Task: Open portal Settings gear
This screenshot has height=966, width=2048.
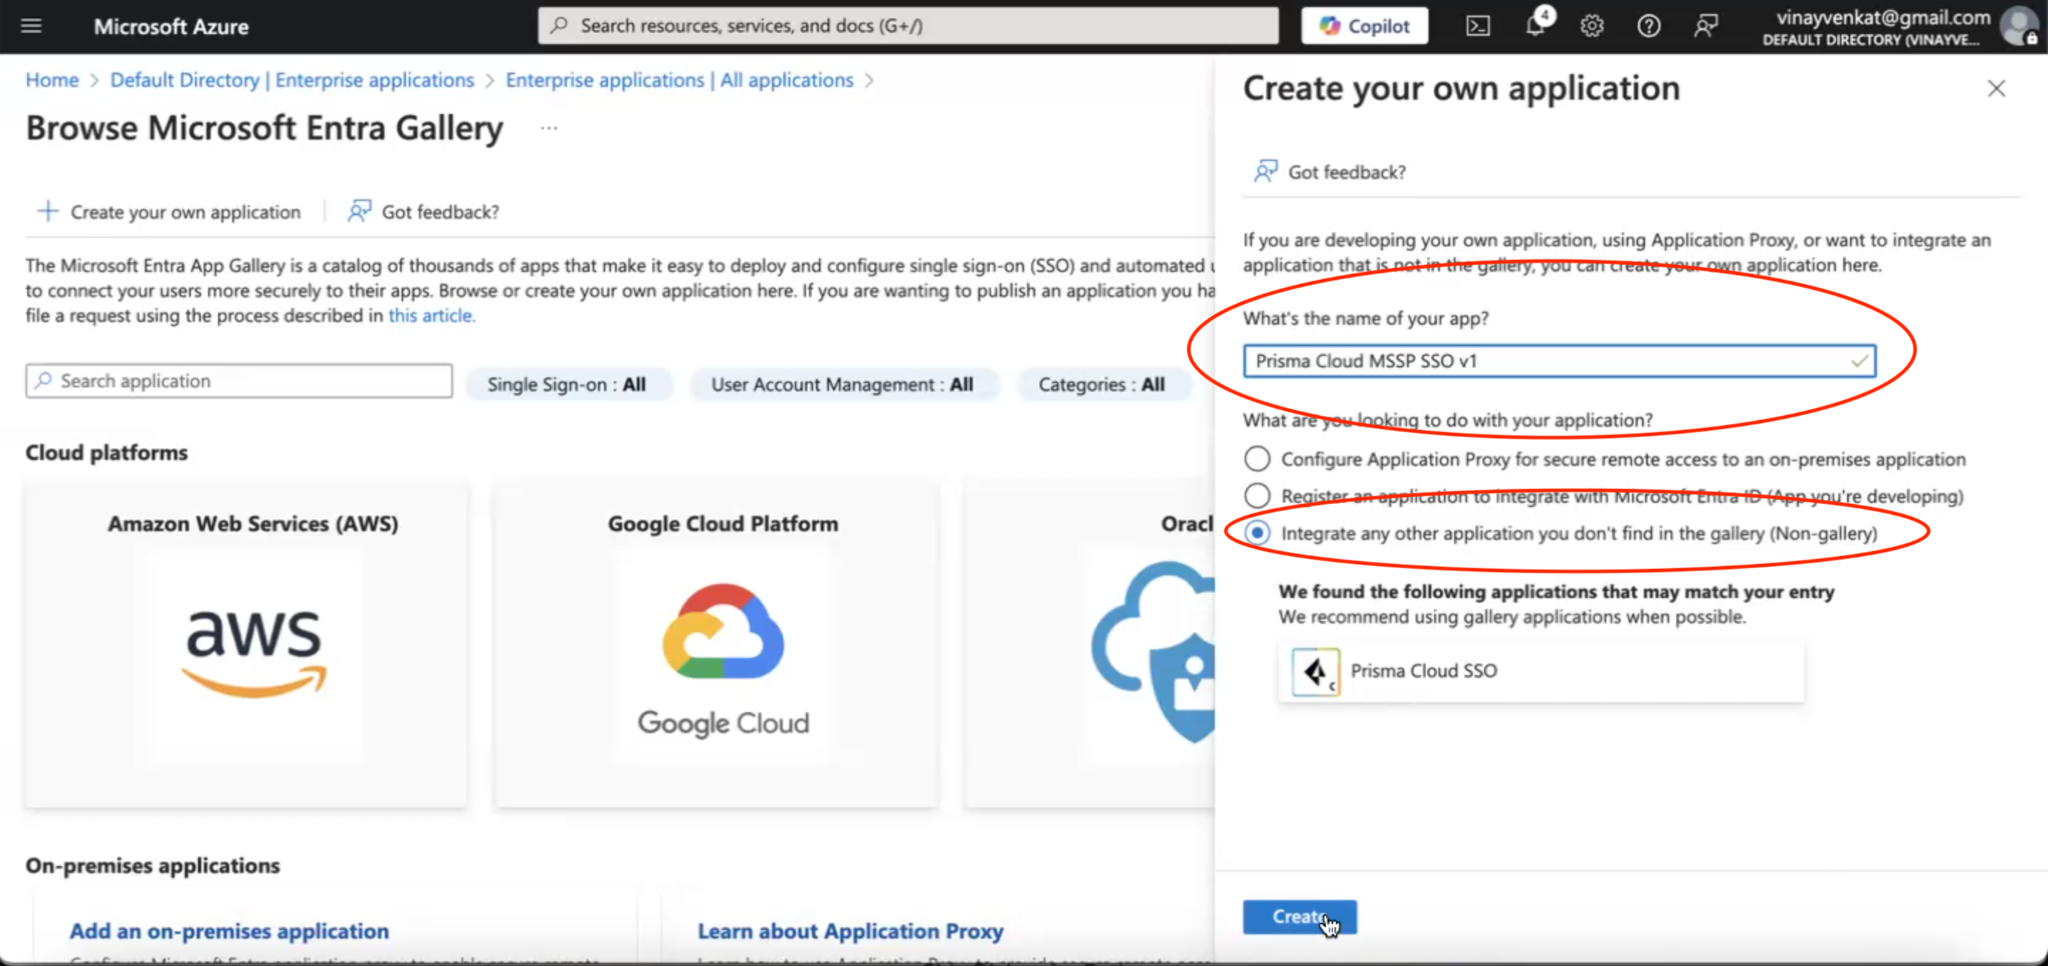Action: [x=1592, y=26]
